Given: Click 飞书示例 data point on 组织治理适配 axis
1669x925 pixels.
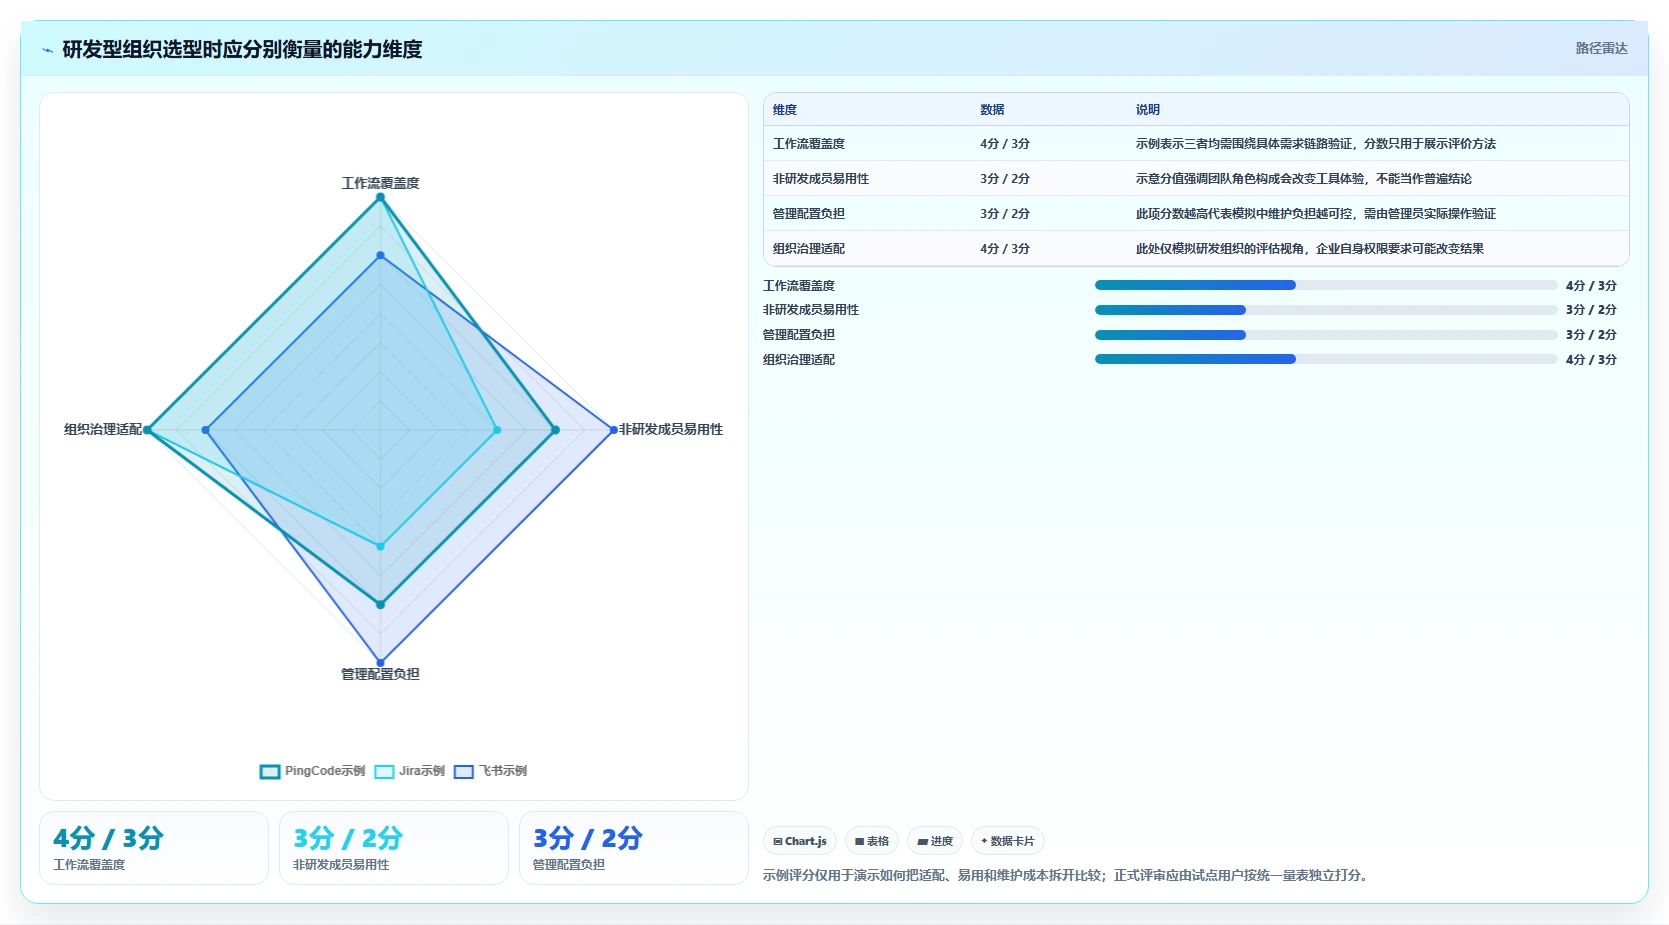Looking at the screenshot, I should [205, 430].
